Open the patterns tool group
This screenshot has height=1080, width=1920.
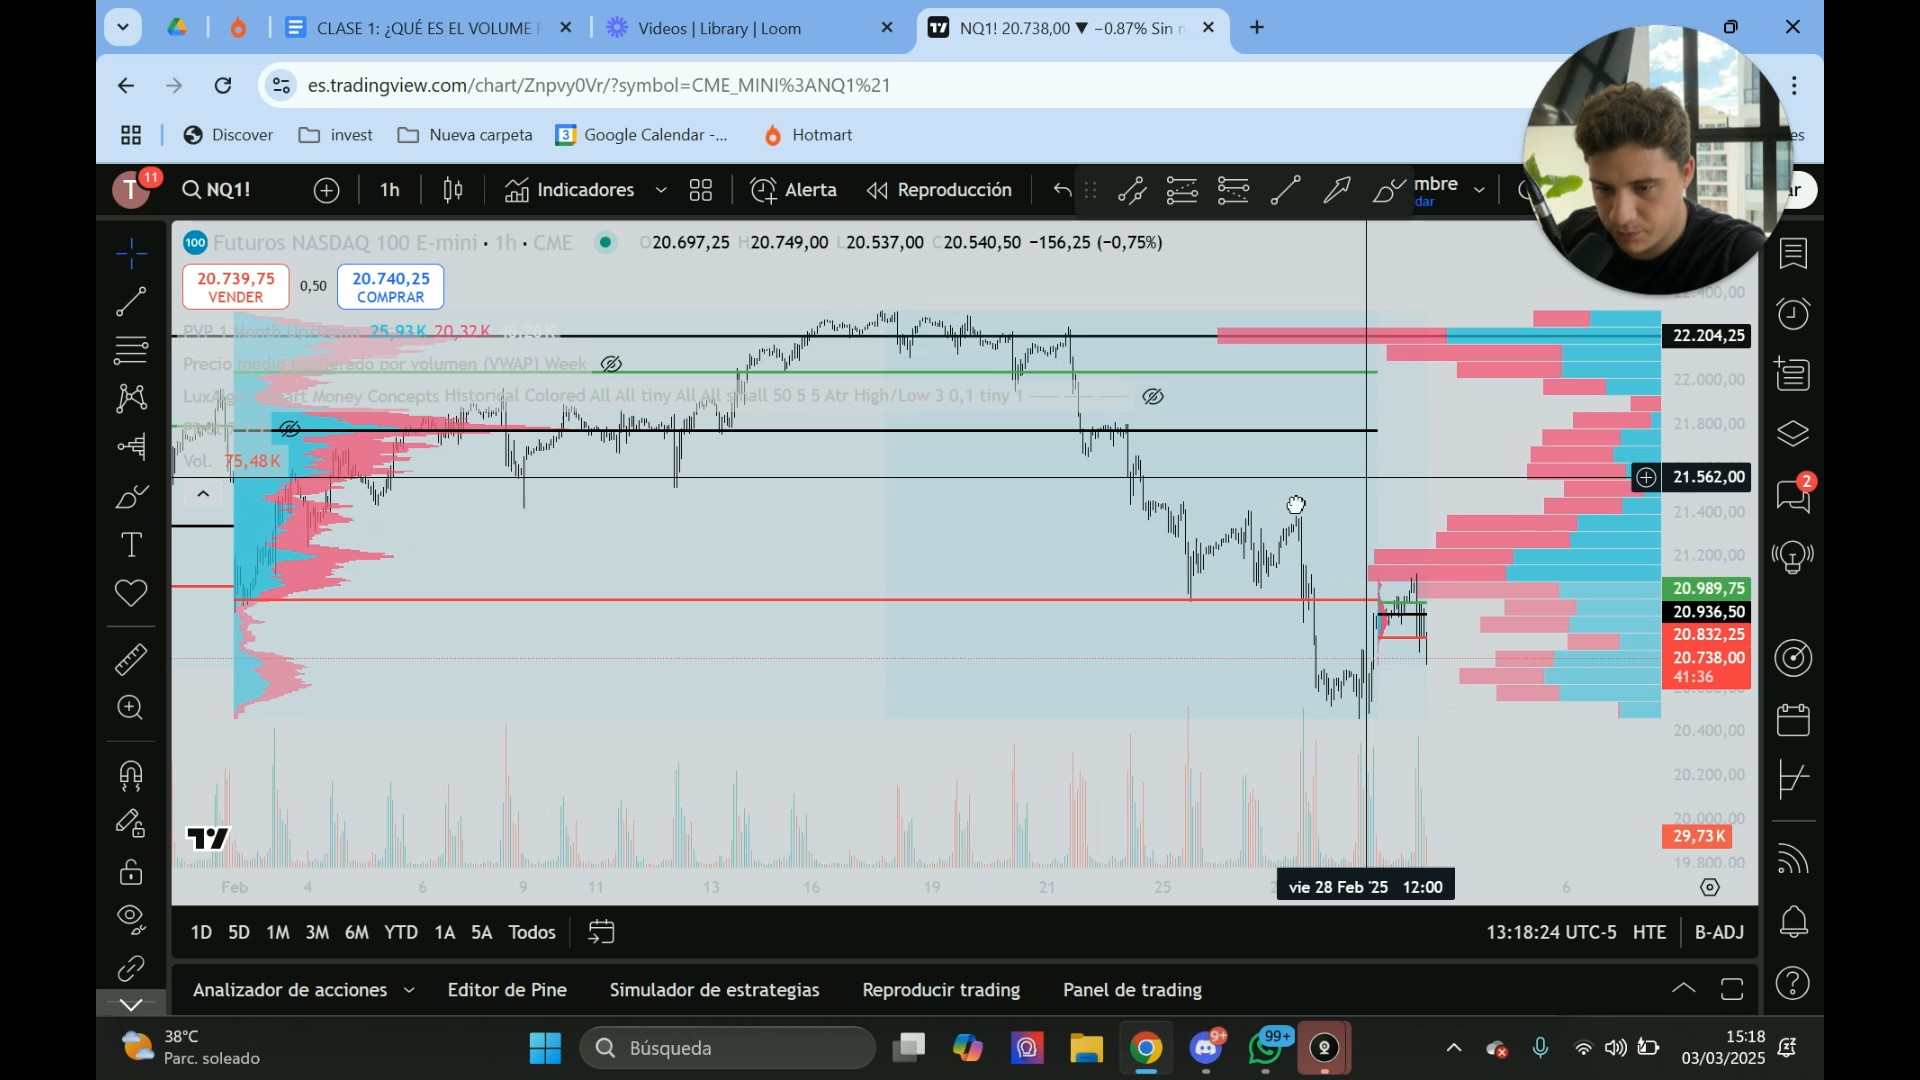[x=131, y=398]
